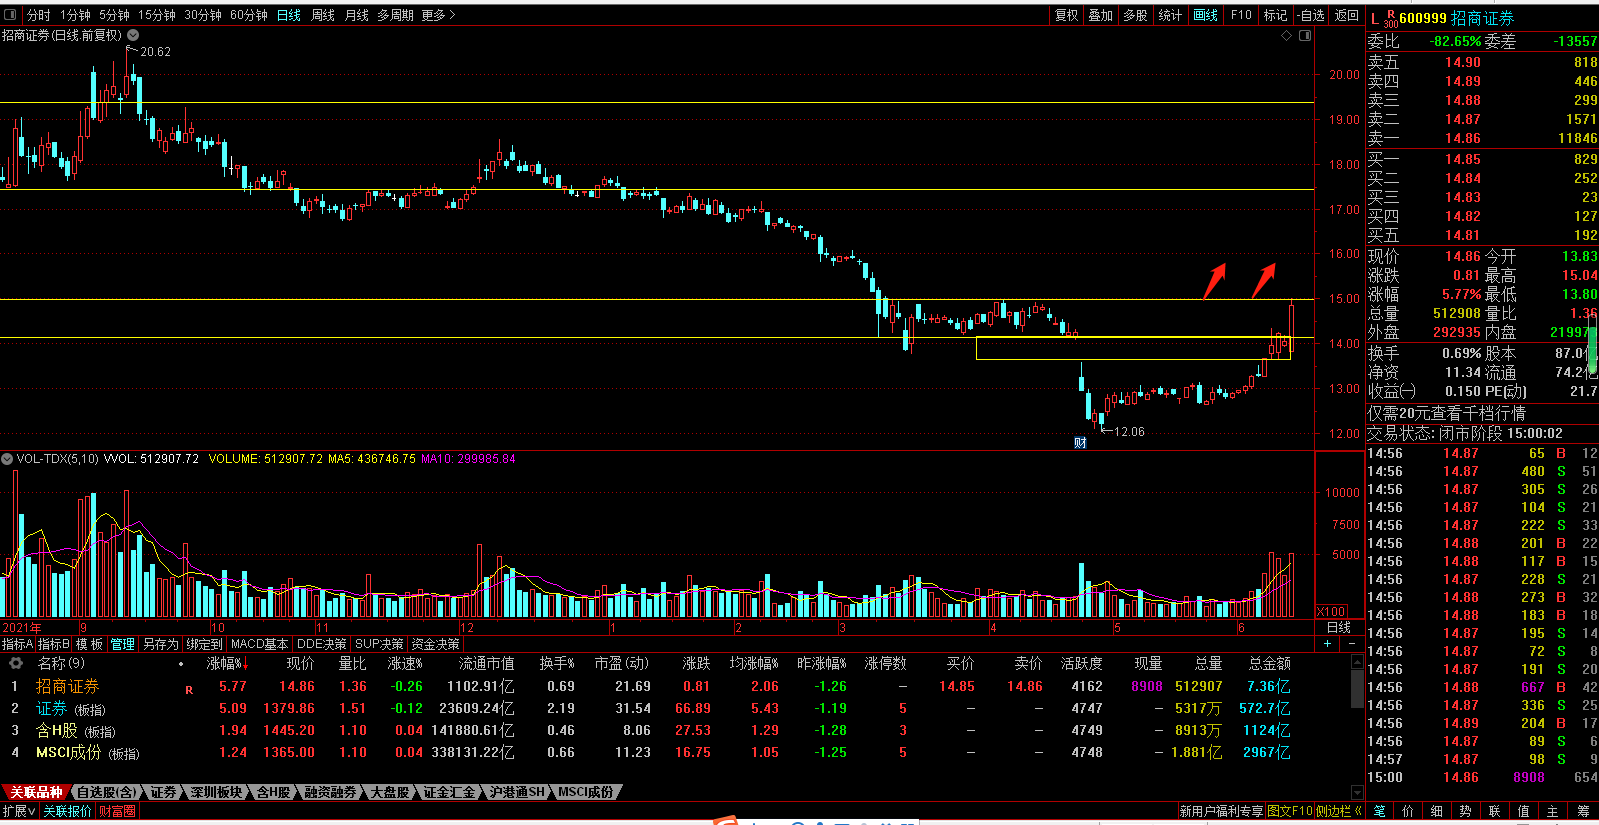The image size is (1599, 825).
Task: Toggle the side panel icon at chart top right
Action: click(x=1305, y=35)
